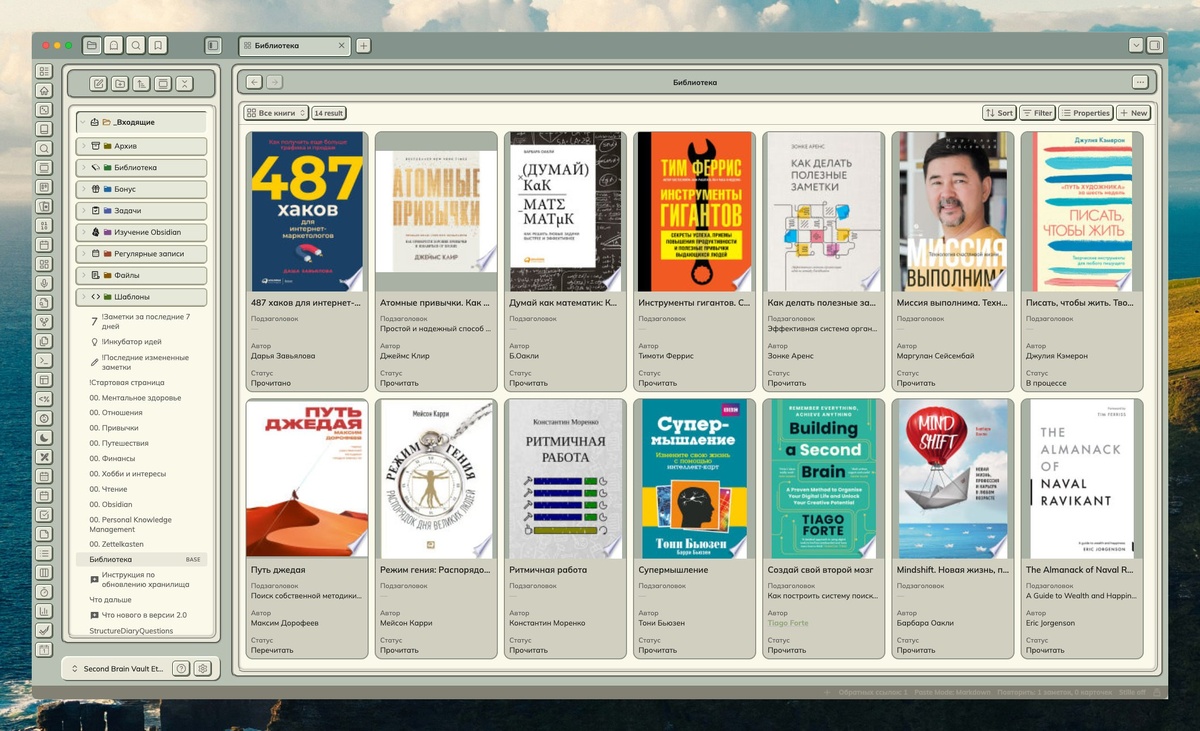The height and width of the screenshot is (731, 1200).
Task: Open the Building a Second Brain cover
Action: point(822,478)
